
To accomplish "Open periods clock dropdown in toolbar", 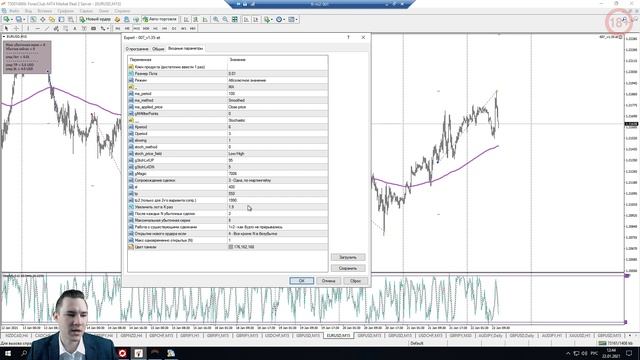I will [x=280, y=19].
